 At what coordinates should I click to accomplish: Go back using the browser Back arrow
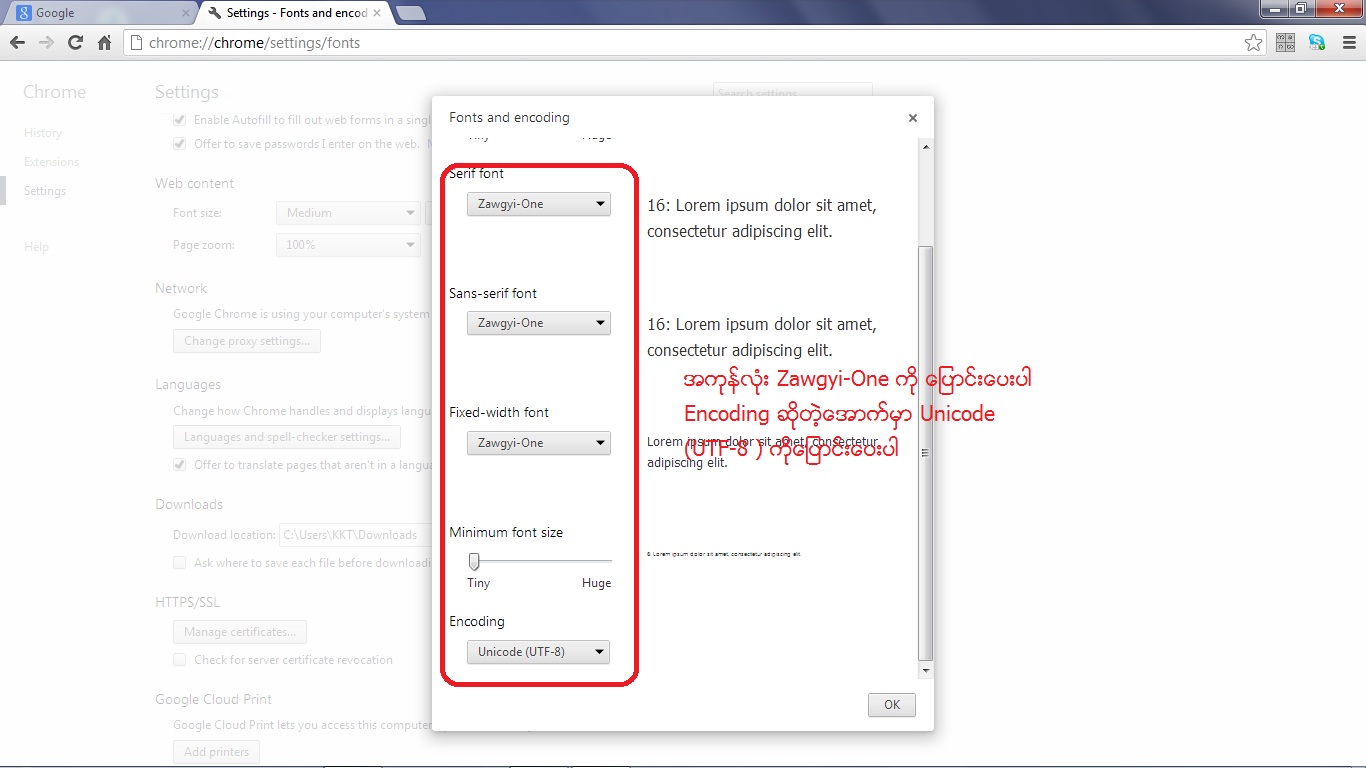(x=17, y=43)
